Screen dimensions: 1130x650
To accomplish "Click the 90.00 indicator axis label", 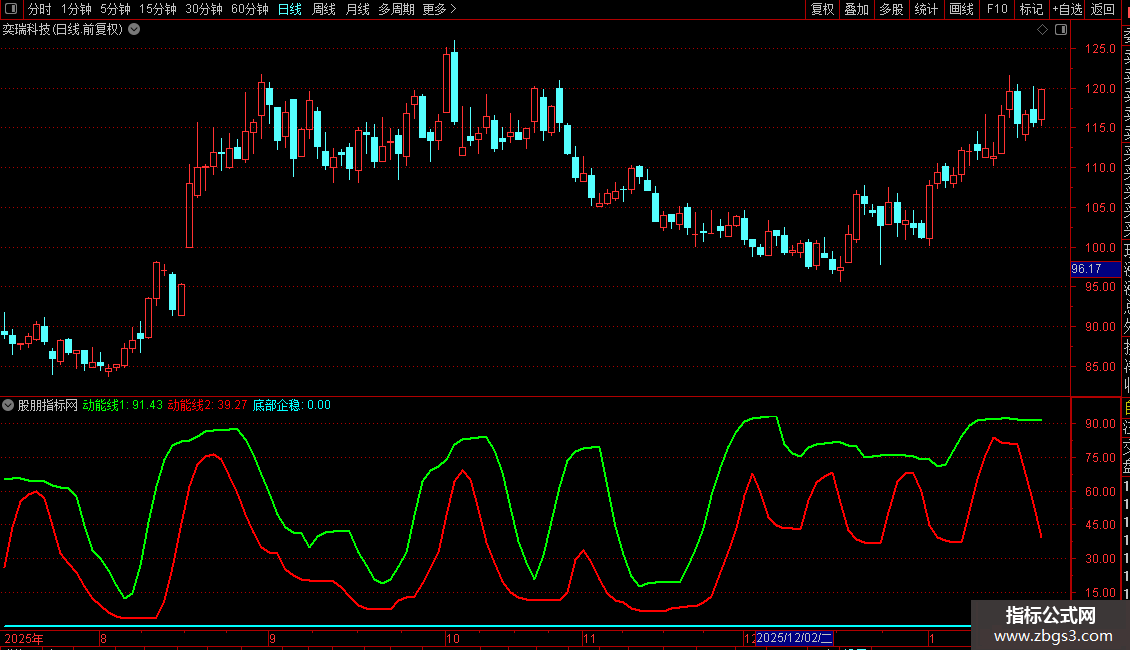I will click(x=1100, y=424).
